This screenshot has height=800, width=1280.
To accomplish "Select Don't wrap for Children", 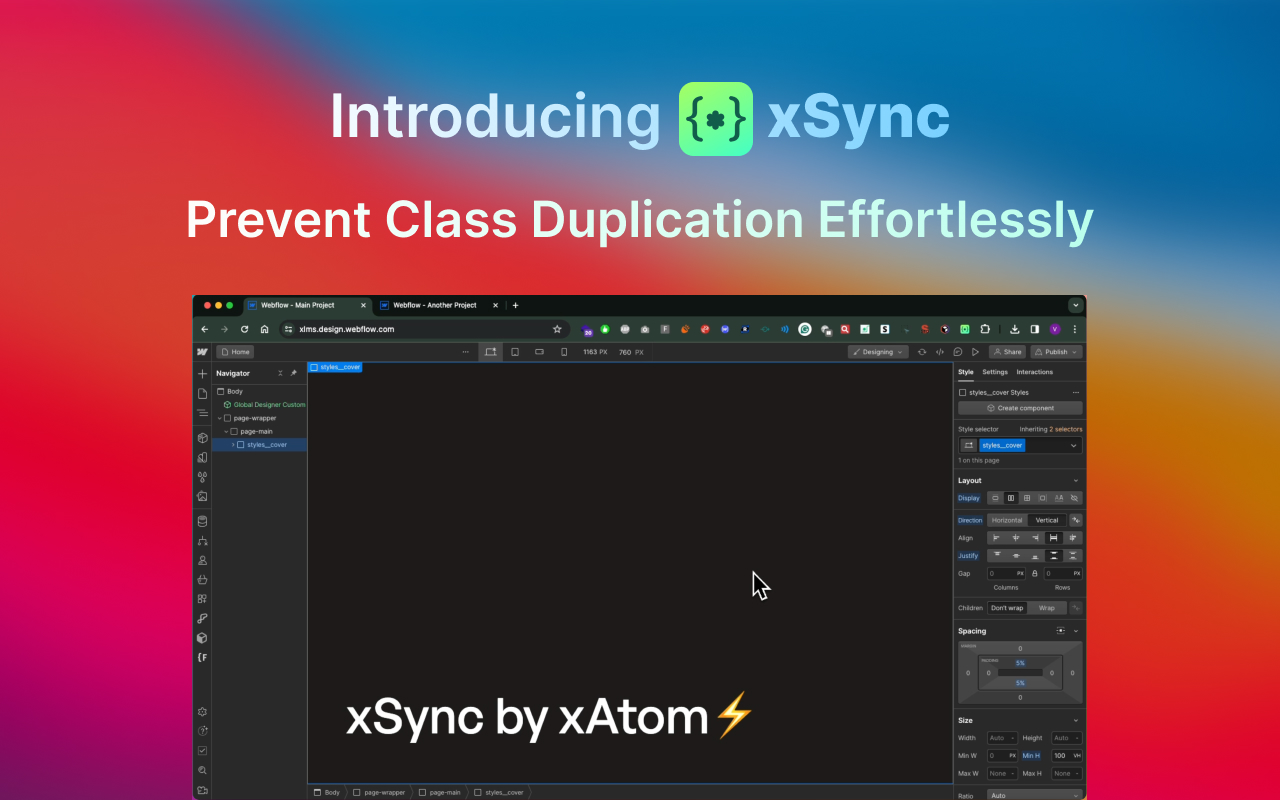I will pyautogui.click(x=1007, y=608).
